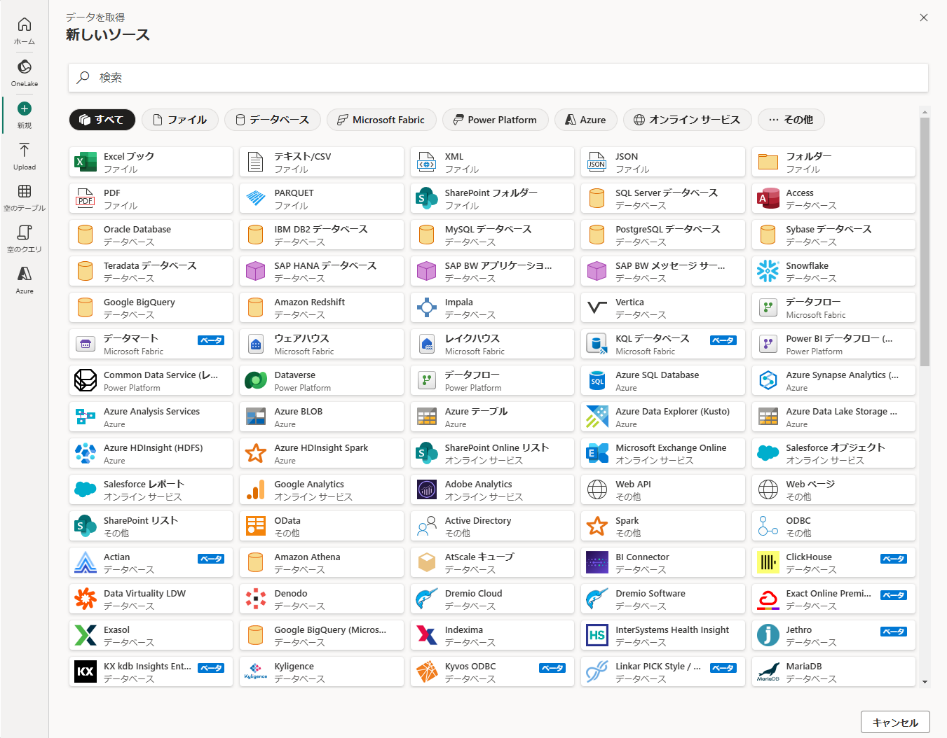Choose the Amazon Redshift source card
Viewport: 947px width, 738px height.
click(322, 307)
